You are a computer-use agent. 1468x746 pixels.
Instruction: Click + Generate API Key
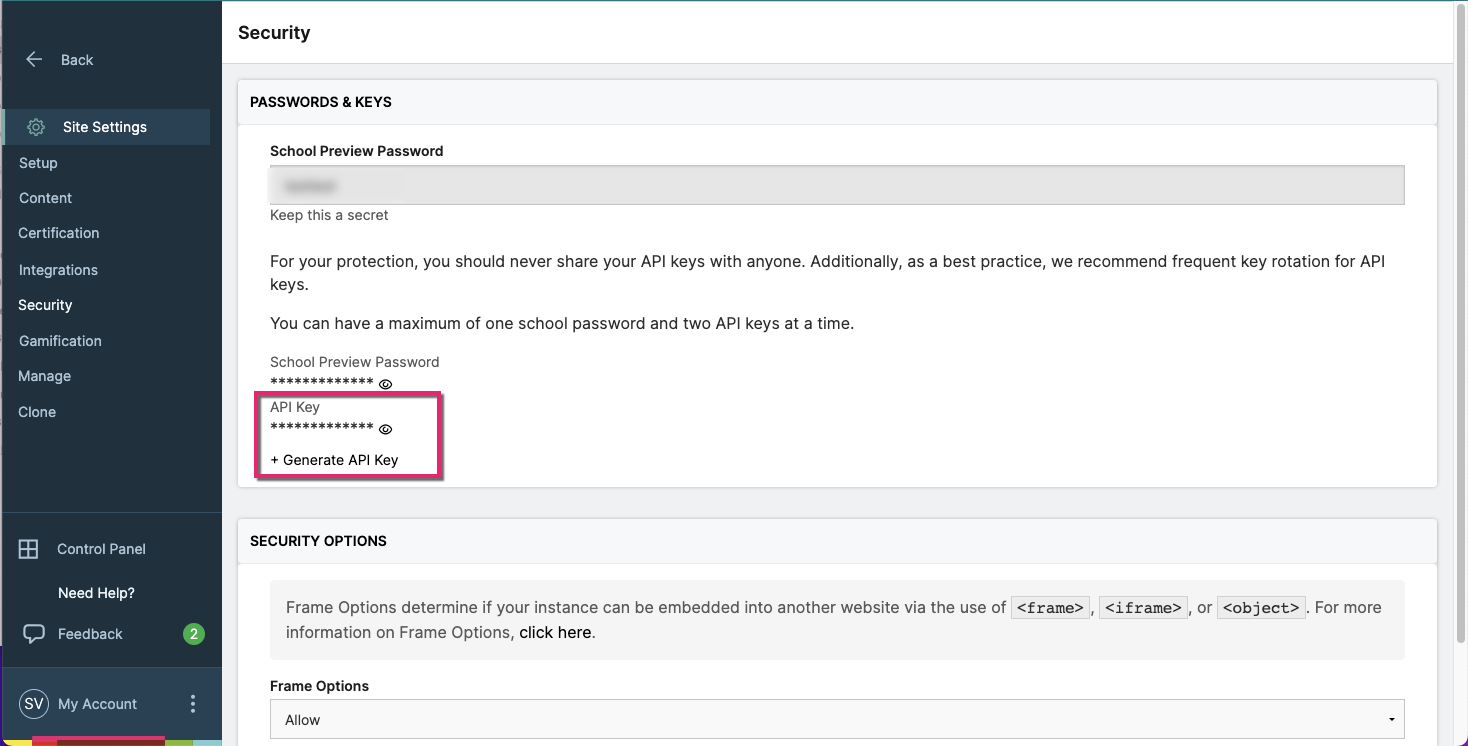point(334,460)
